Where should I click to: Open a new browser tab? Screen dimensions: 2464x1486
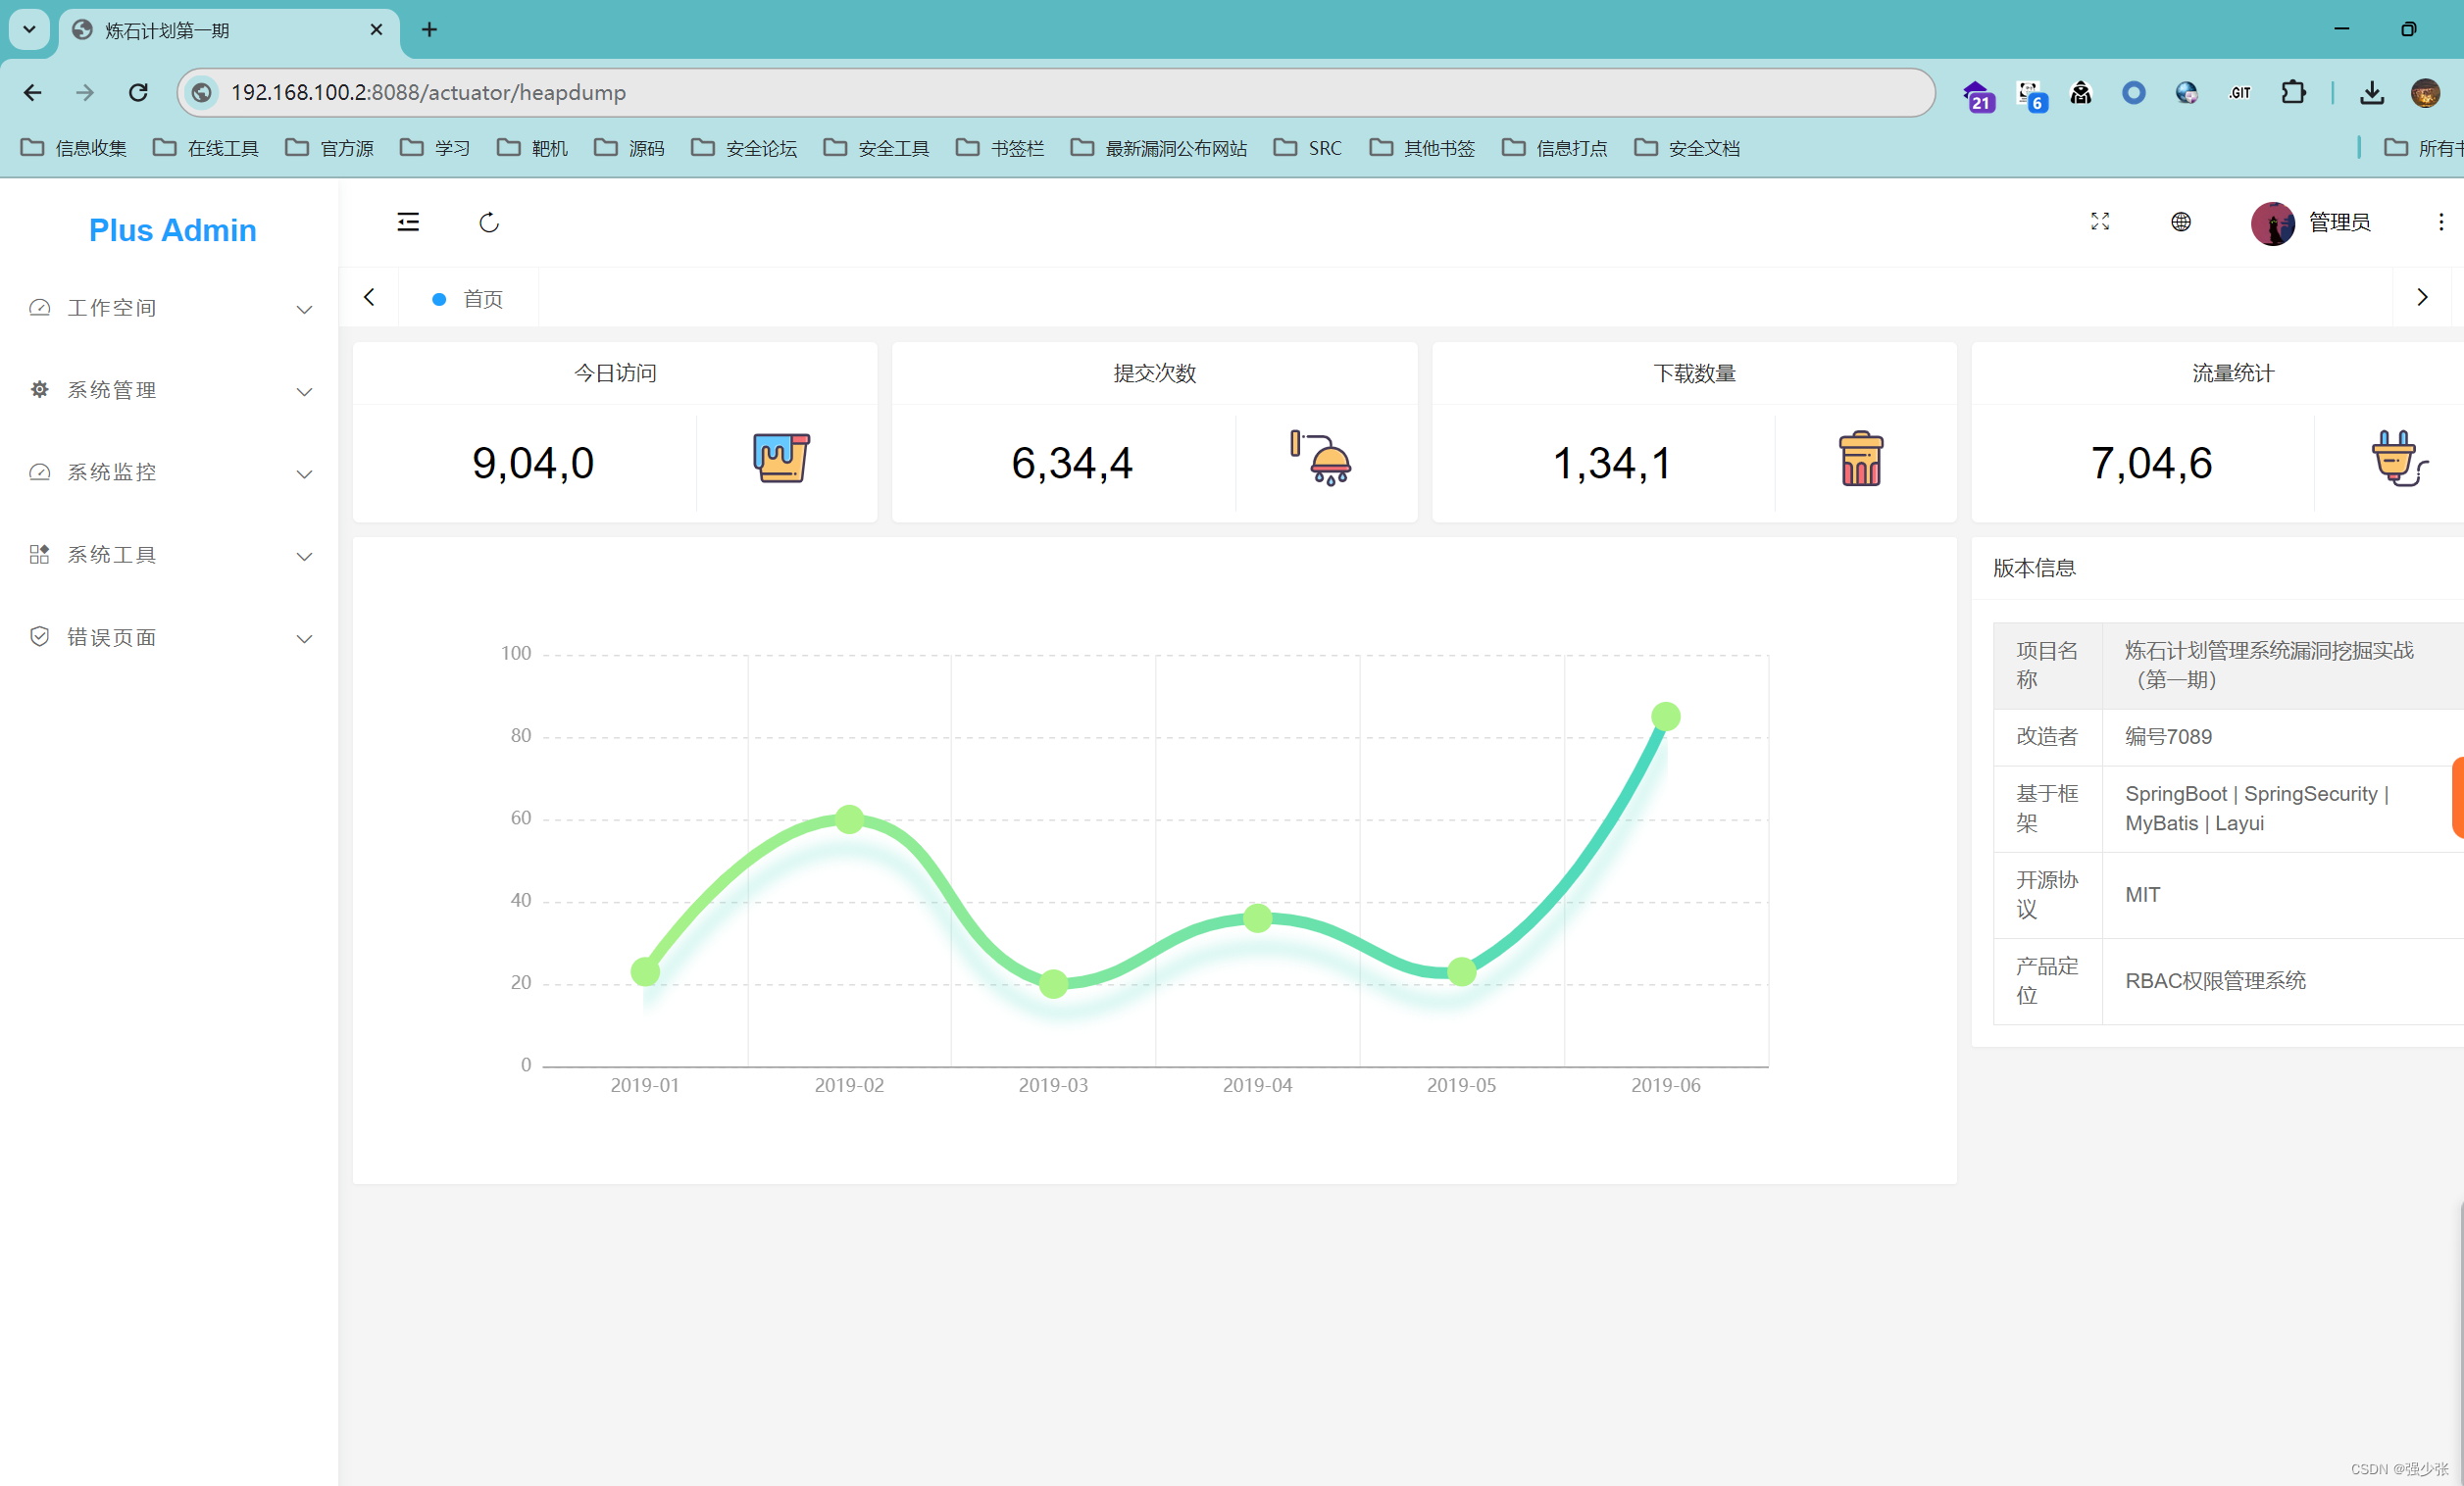429,30
